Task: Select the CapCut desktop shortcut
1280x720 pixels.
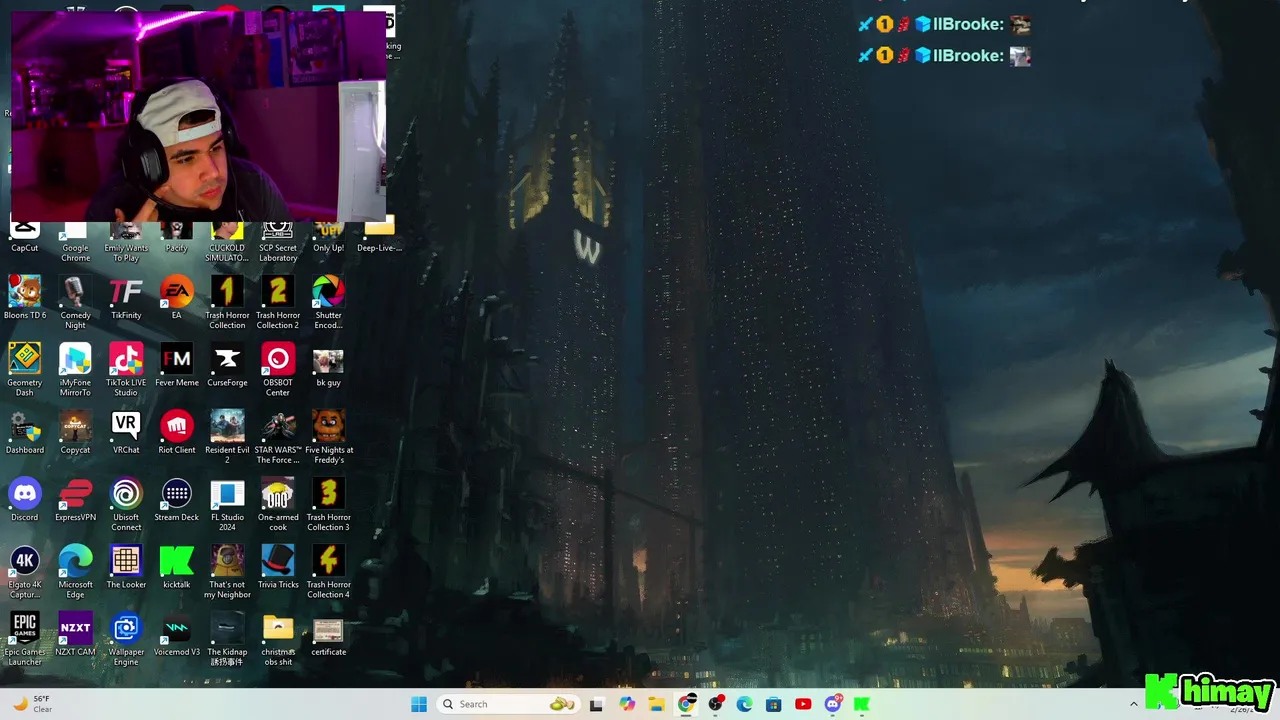Action: click(x=25, y=238)
